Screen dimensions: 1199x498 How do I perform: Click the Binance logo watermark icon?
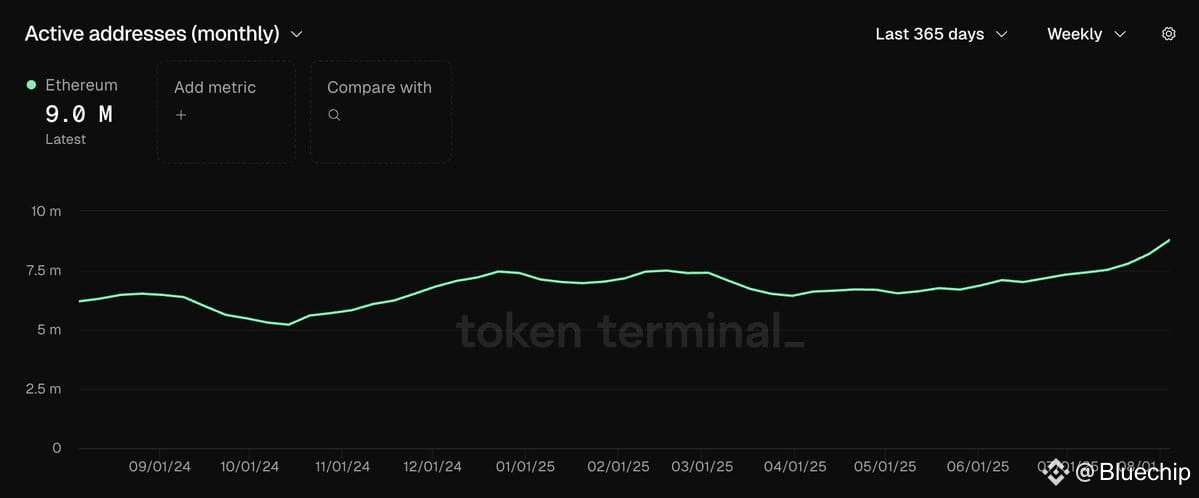point(1057,473)
